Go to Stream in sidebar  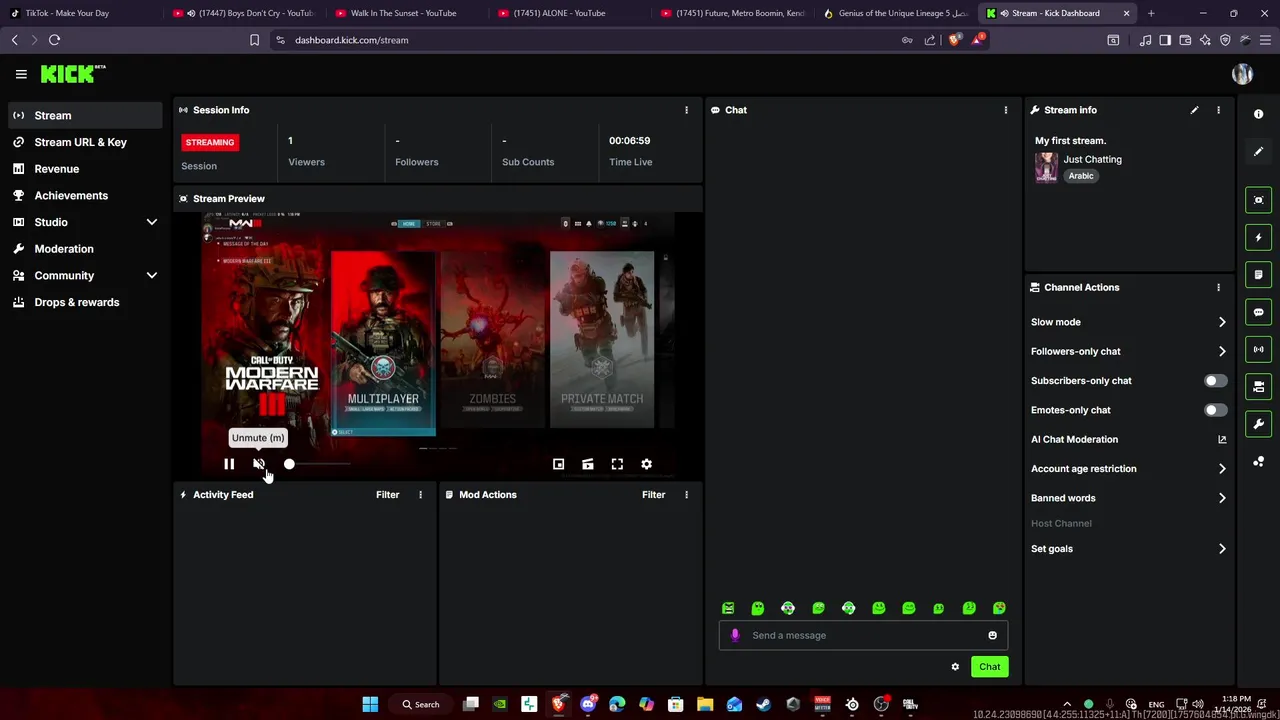(85, 115)
